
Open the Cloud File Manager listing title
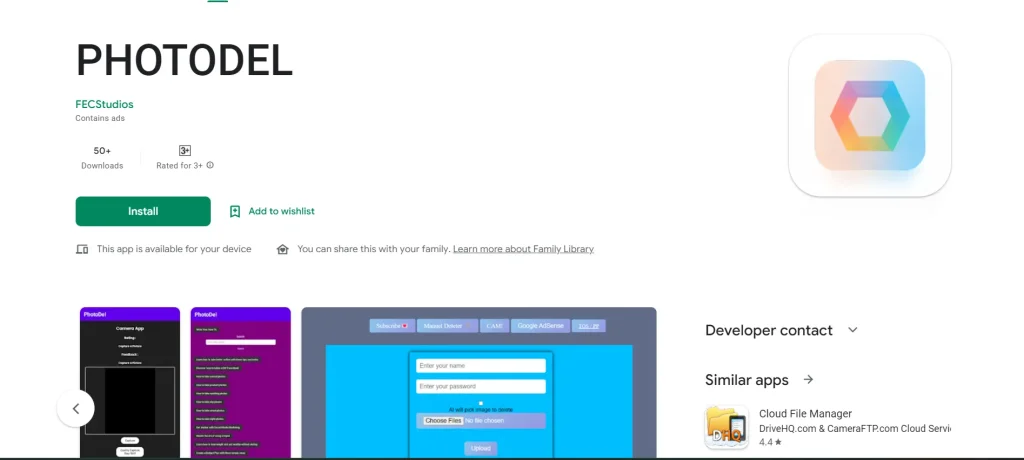point(805,414)
